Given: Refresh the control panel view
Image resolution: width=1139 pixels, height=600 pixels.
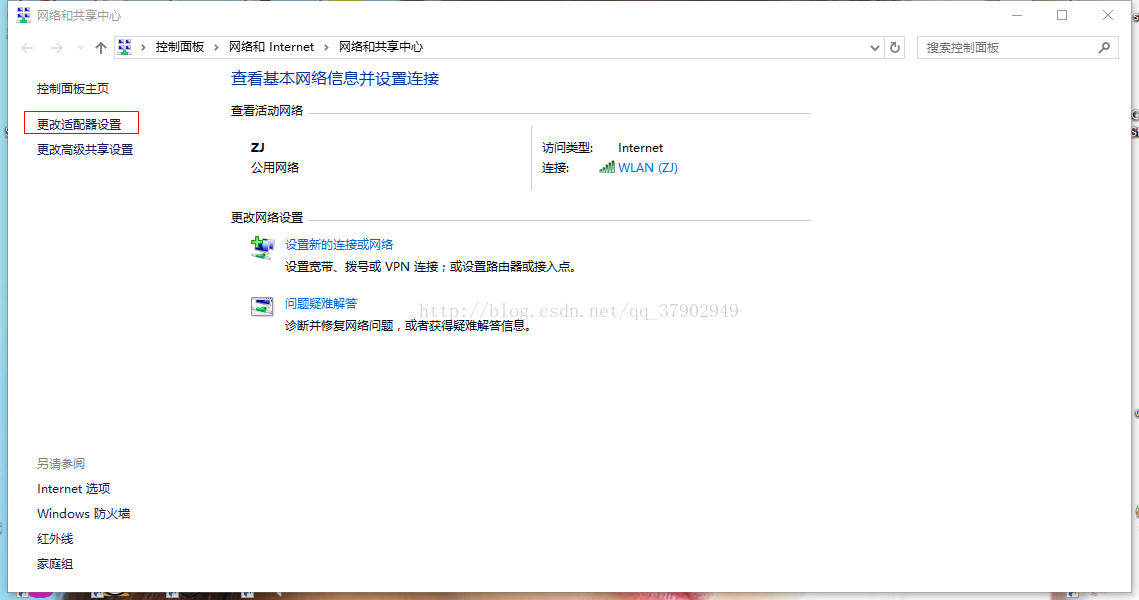Looking at the screenshot, I should pyautogui.click(x=895, y=47).
